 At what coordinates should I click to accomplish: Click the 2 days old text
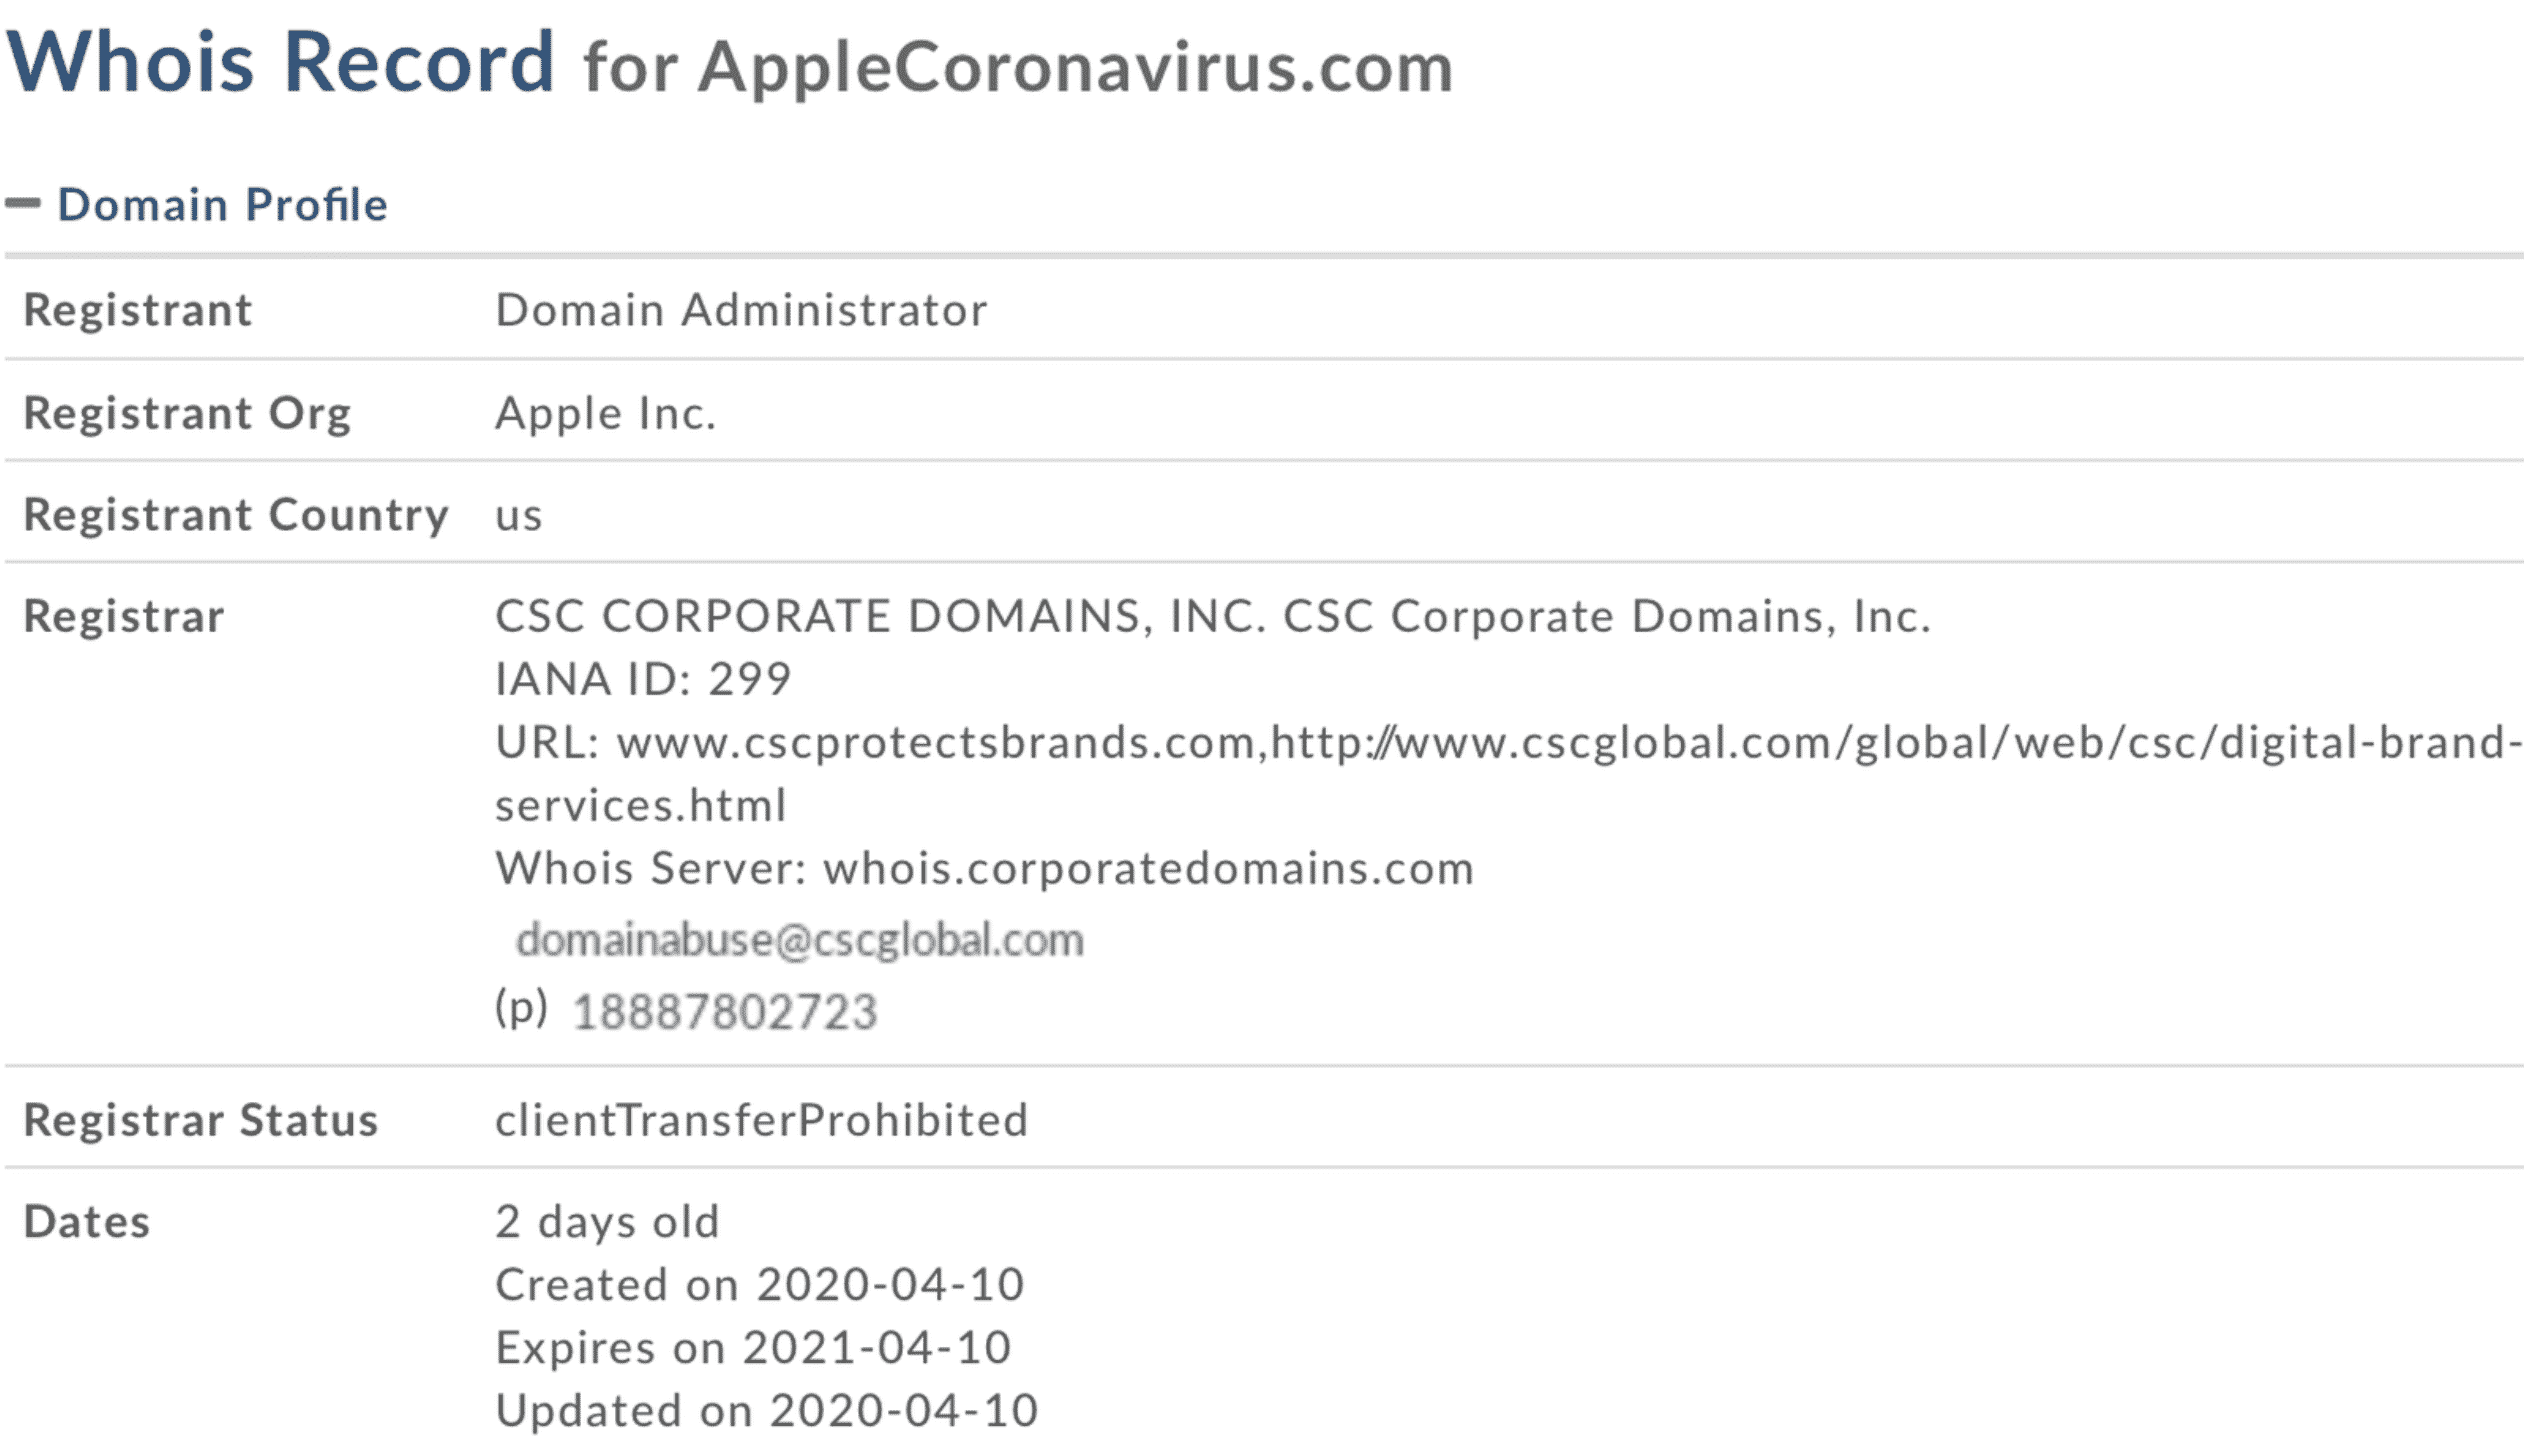607,1221
